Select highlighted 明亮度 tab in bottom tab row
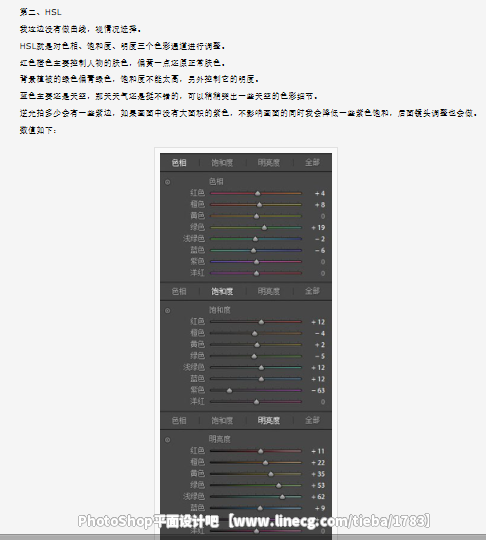This screenshot has height=540, width=486. coord(269,420)
